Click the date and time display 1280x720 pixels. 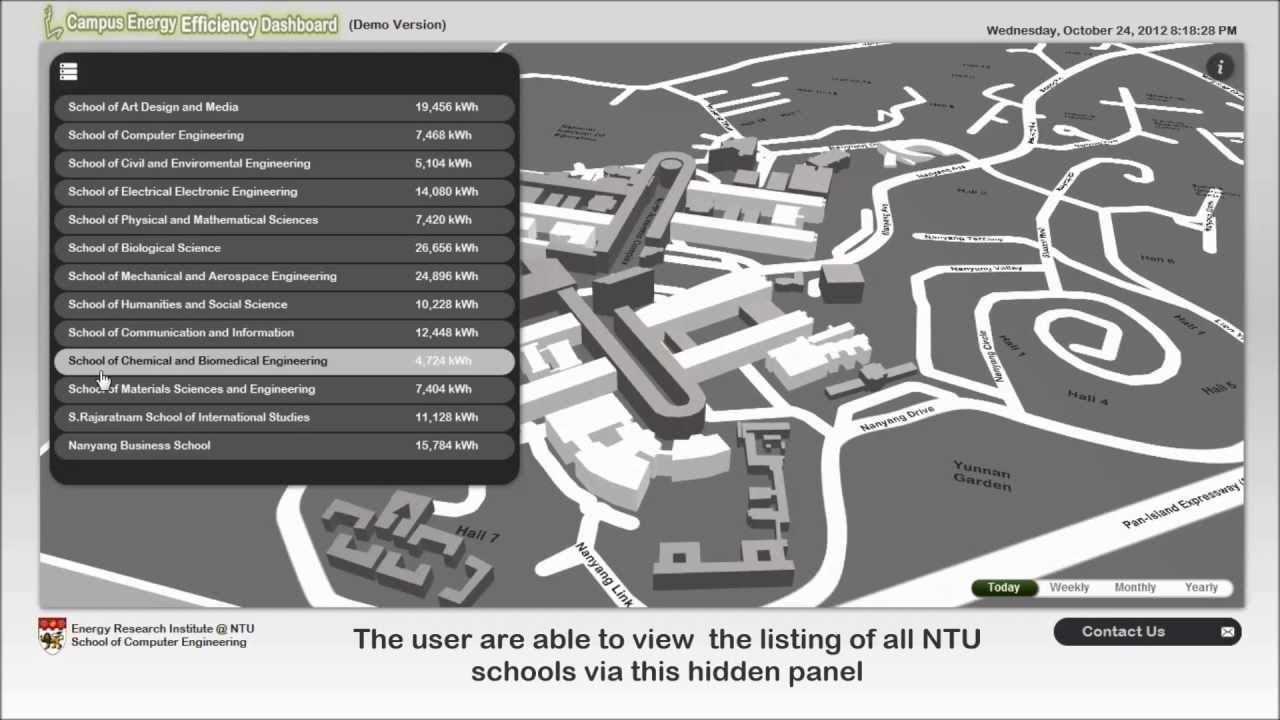(1111, 30)
